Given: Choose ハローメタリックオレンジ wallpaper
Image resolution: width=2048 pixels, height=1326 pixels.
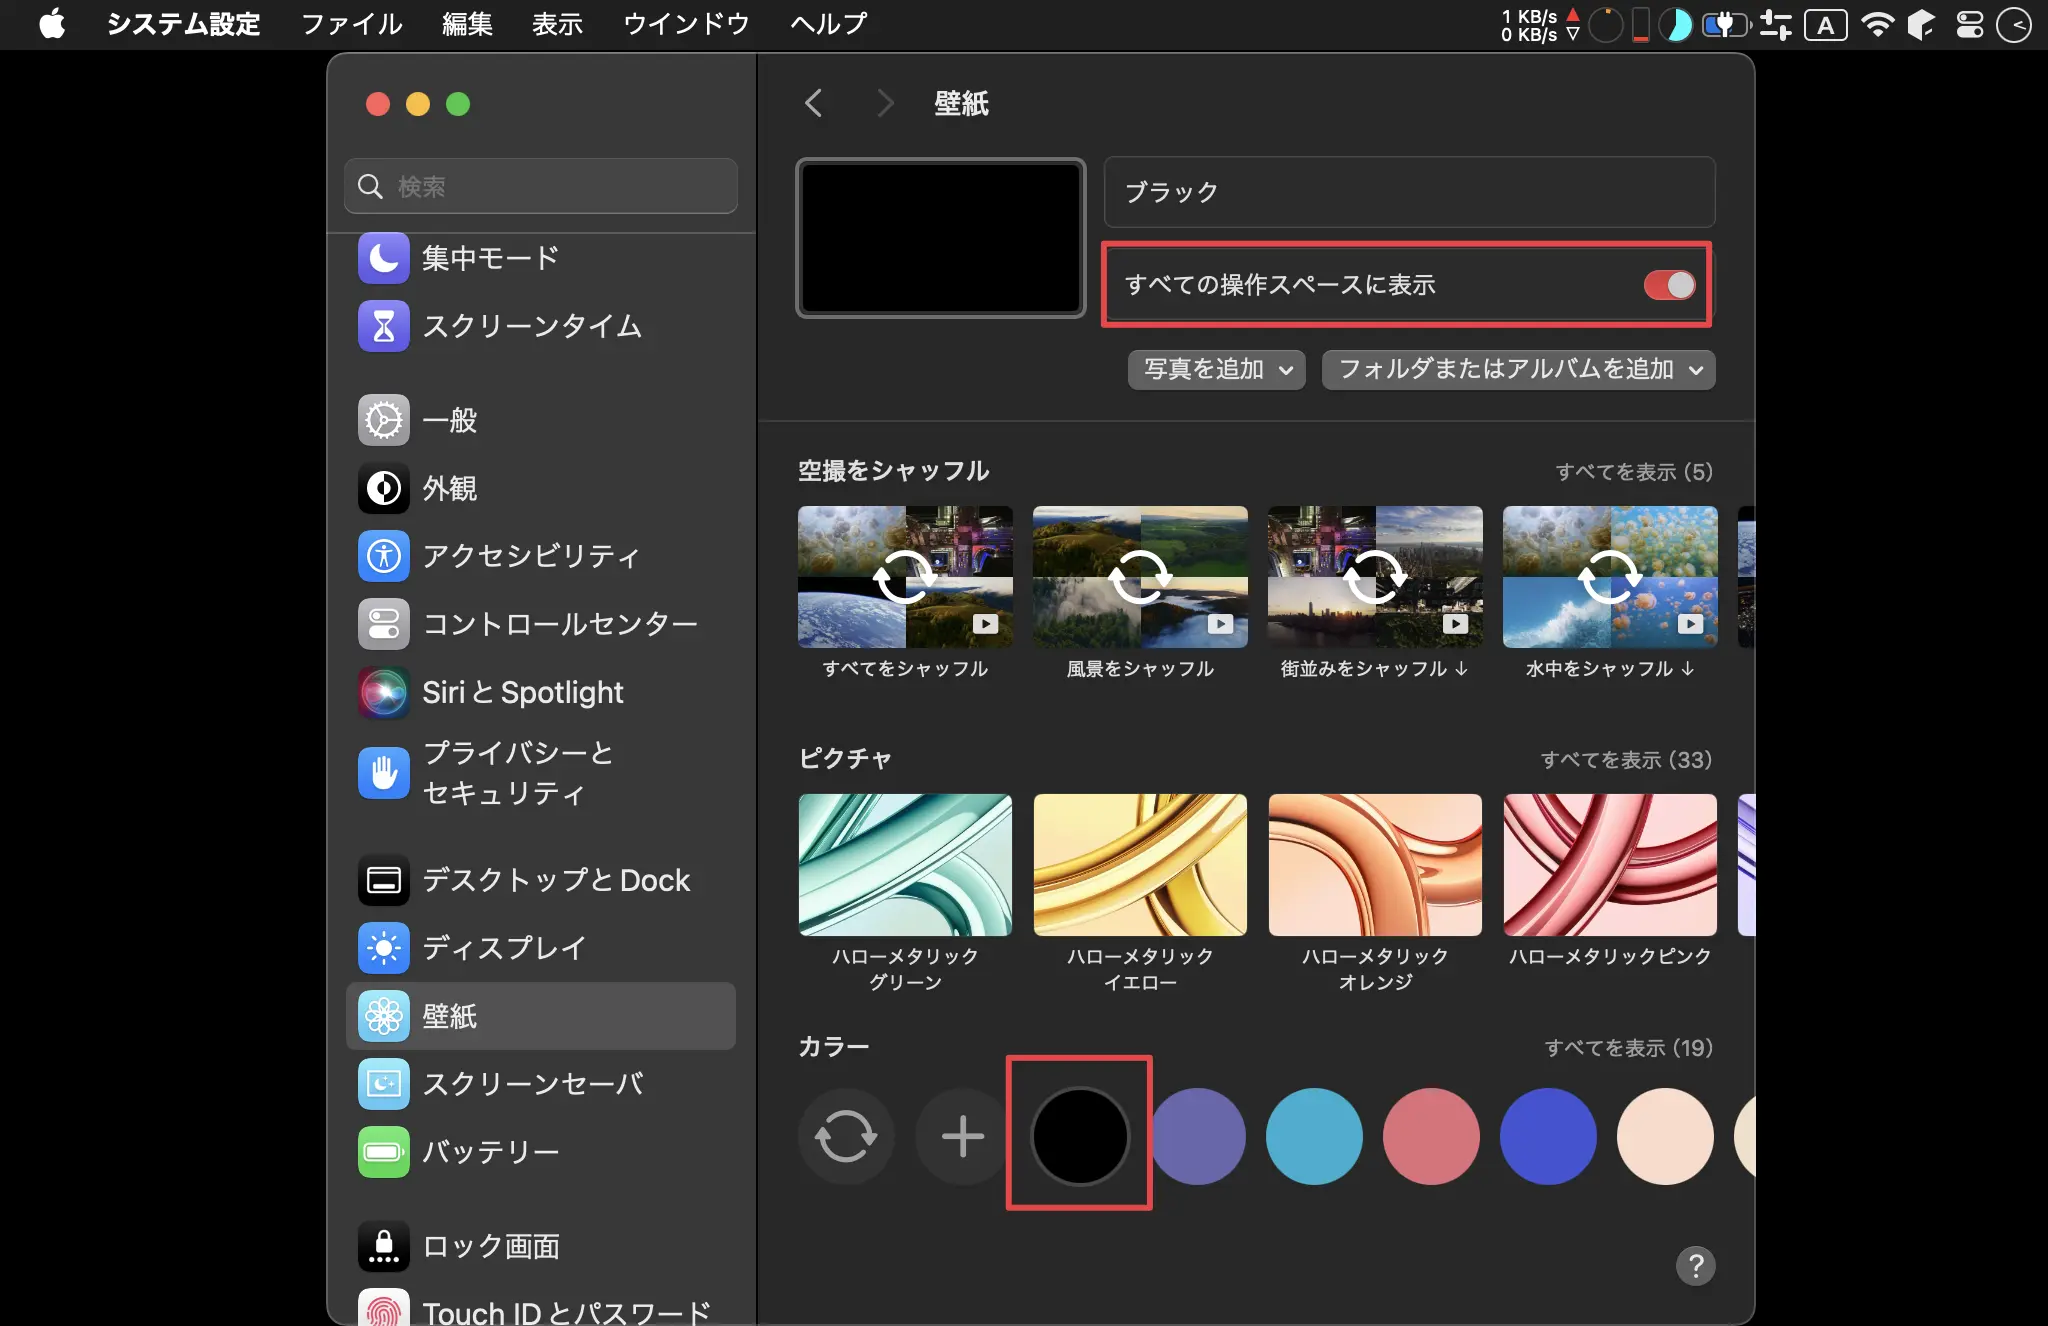Looking at the screenshot, I should pyautogui.click(x=1375, y=865).
